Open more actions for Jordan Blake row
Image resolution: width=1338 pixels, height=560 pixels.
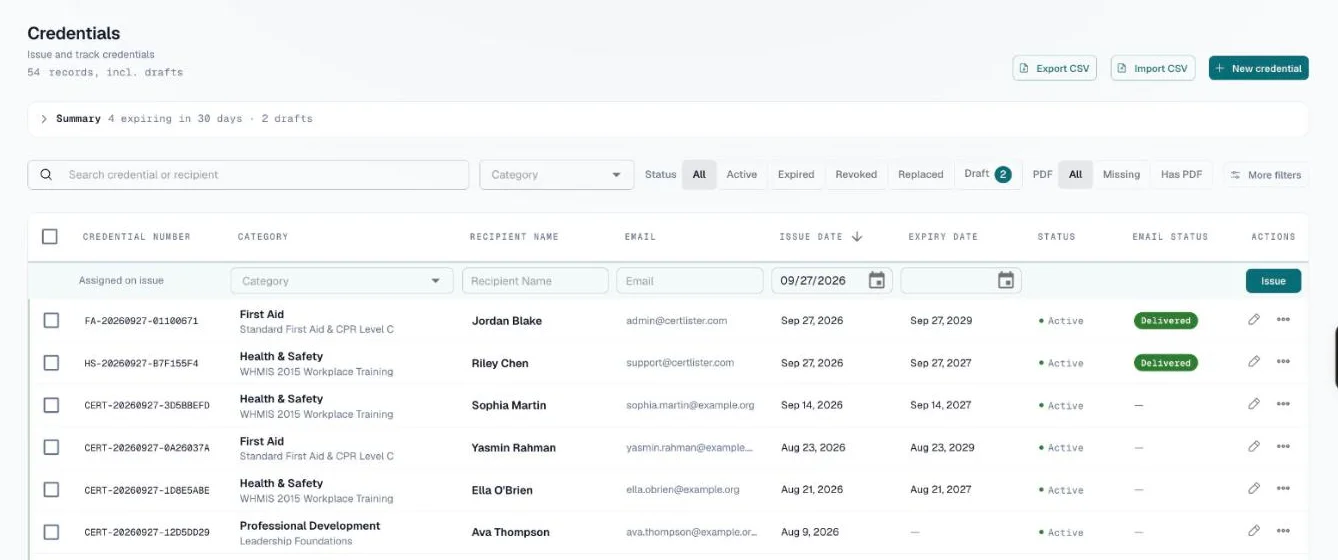click(x=1283, y=320)
